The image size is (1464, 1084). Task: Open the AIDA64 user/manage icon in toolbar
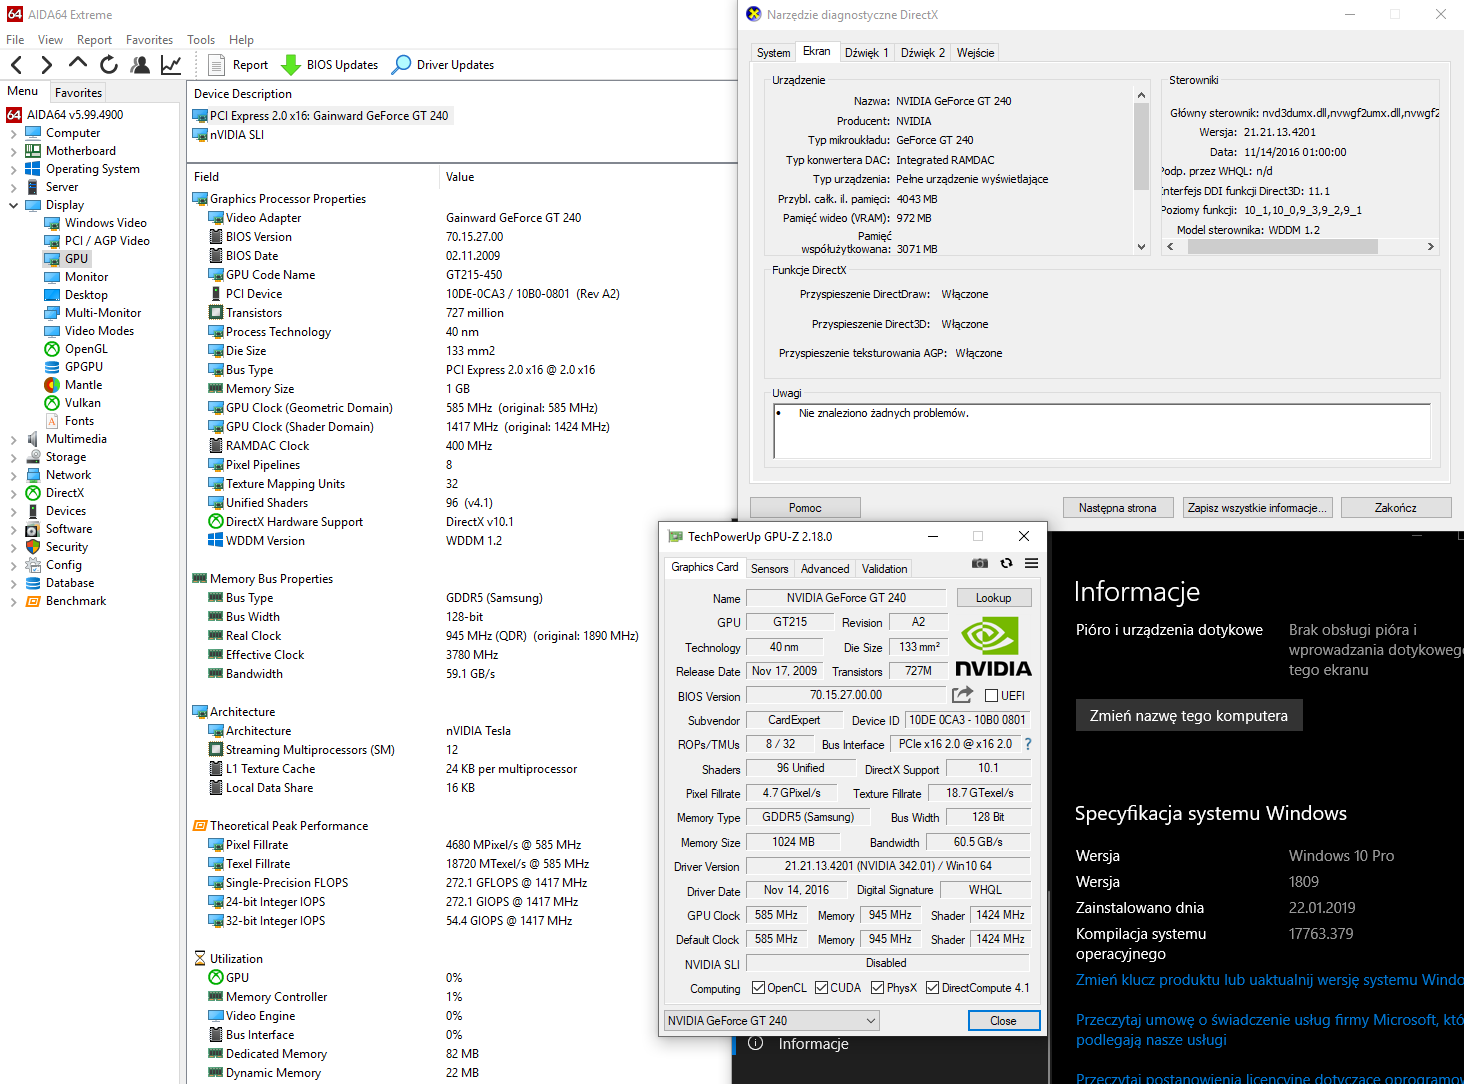[x=140, y=65]
